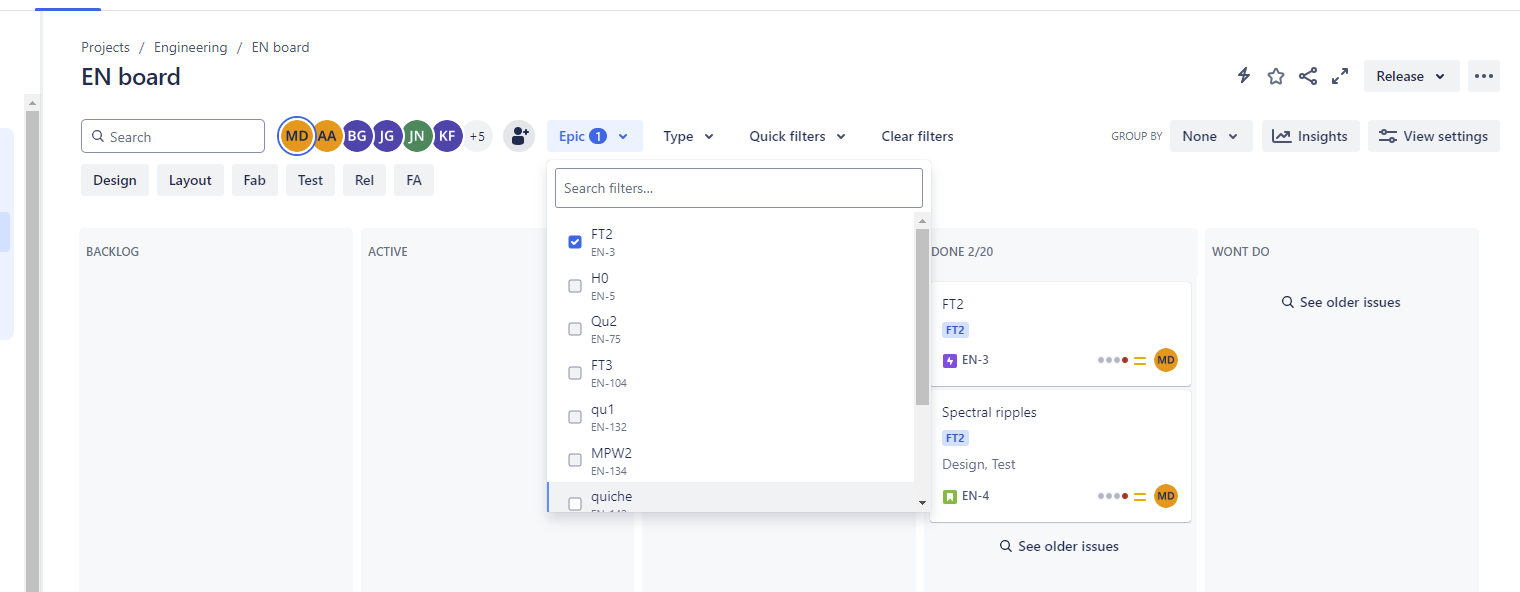The height and width of the screenshot is (592, 1520).
Task: Click the share board icon
Action: [x=1308, y=76]
